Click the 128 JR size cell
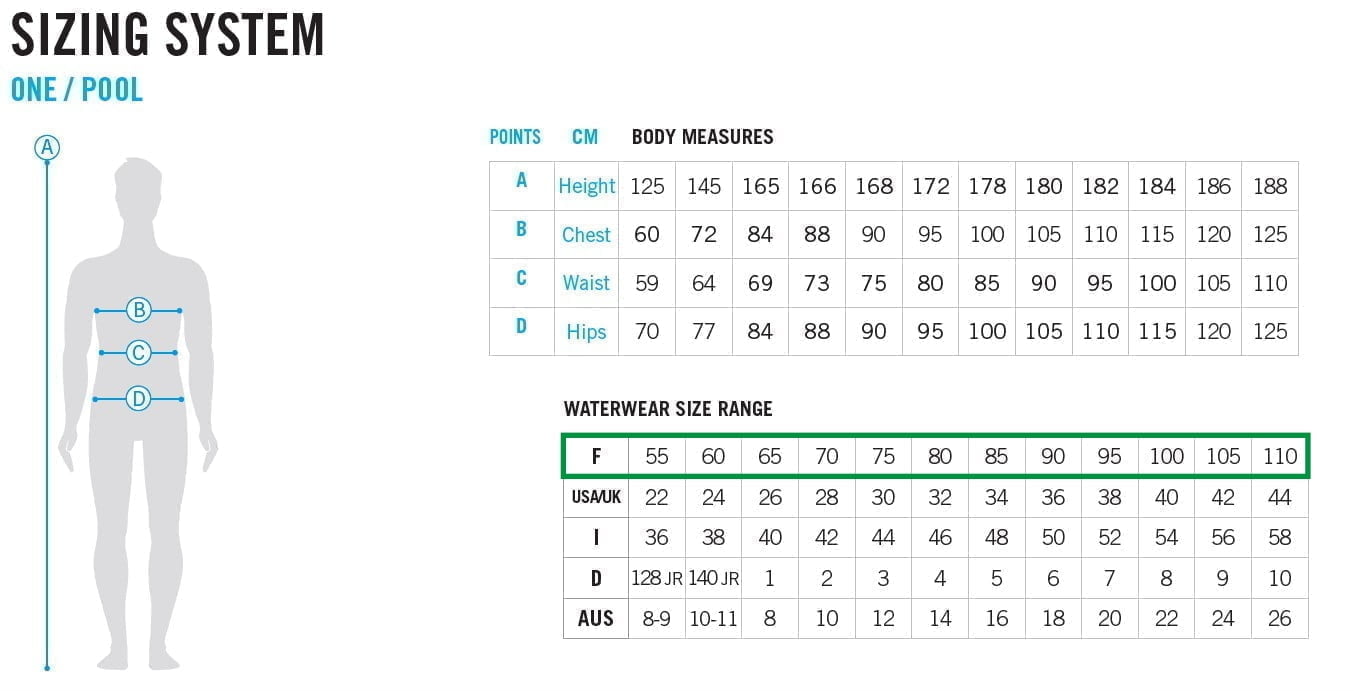Screen dimensions: 1354x691 656,578
